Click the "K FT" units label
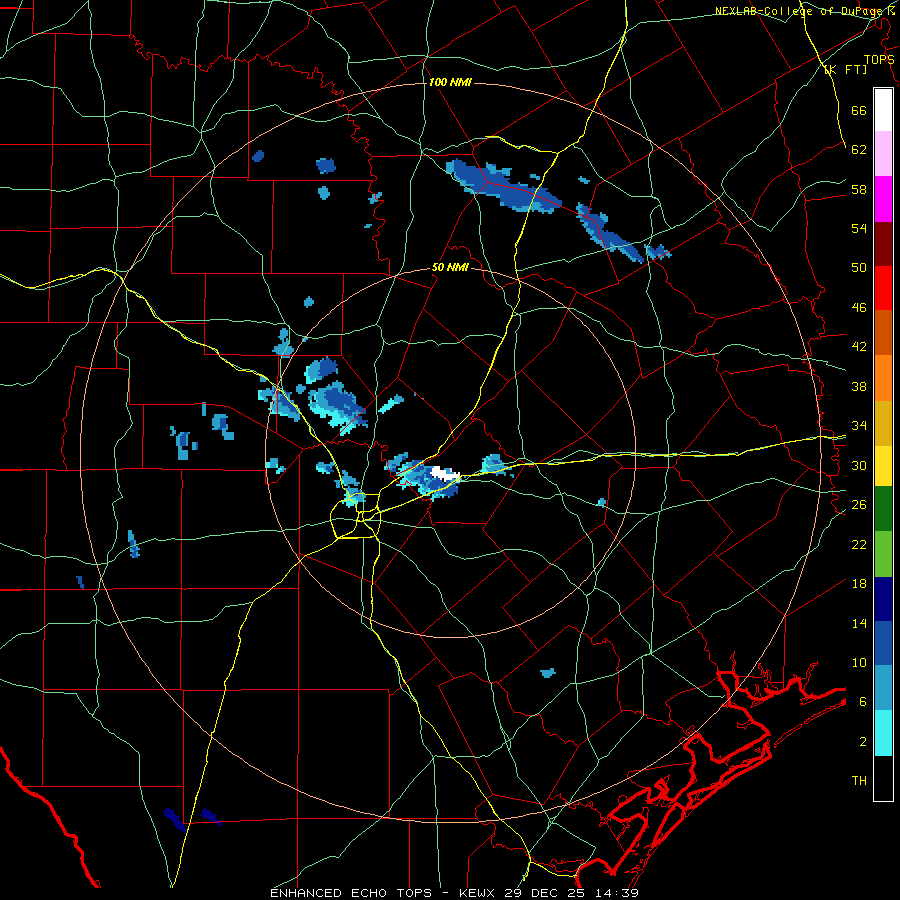 (x=845, y=69)
